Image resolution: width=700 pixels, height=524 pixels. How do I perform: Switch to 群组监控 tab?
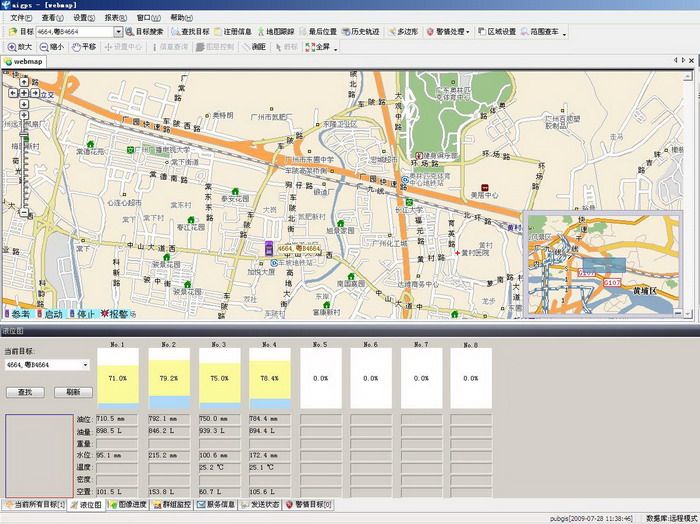coord(172,505)
